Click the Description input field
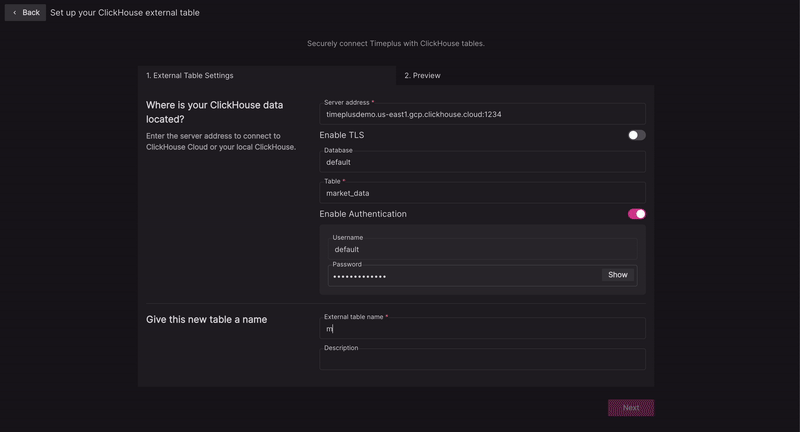This screenshot has height=432, width=800. pos(482,360)
